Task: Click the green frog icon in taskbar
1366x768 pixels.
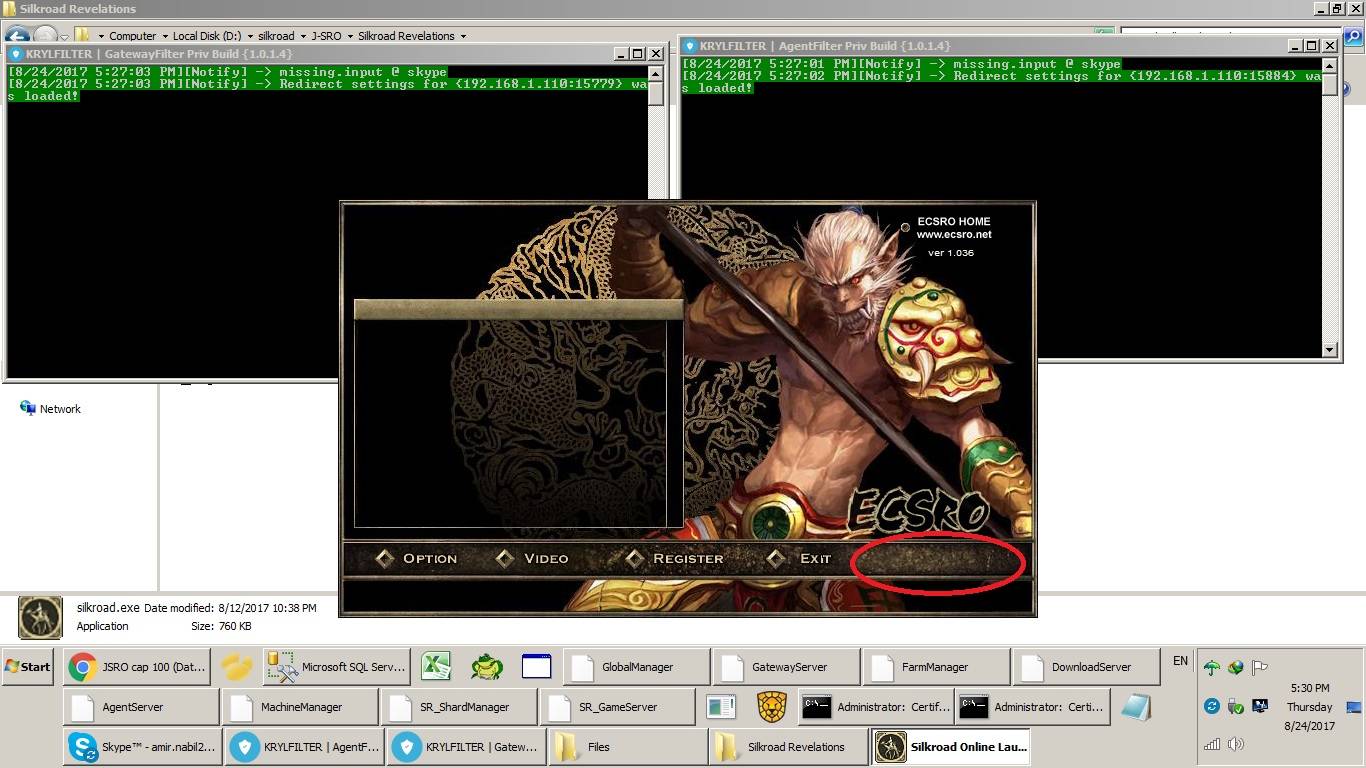Action: (x=486, y=666)
